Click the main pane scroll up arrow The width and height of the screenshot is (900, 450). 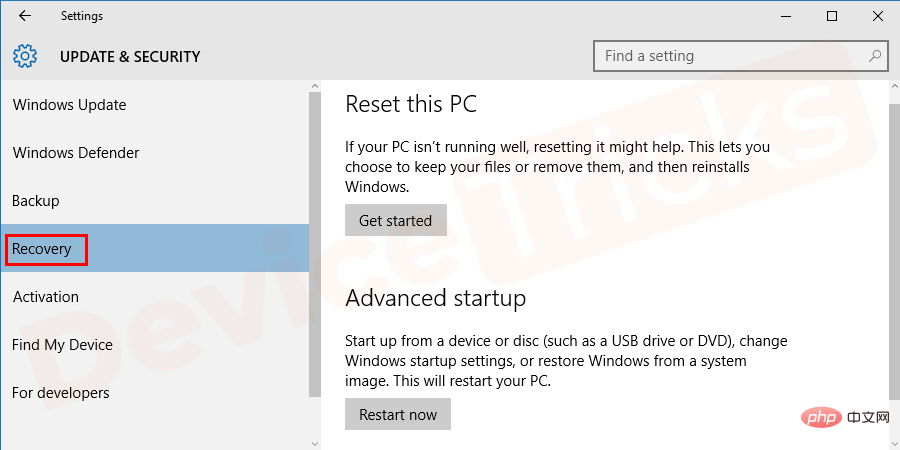coord(894,86)
